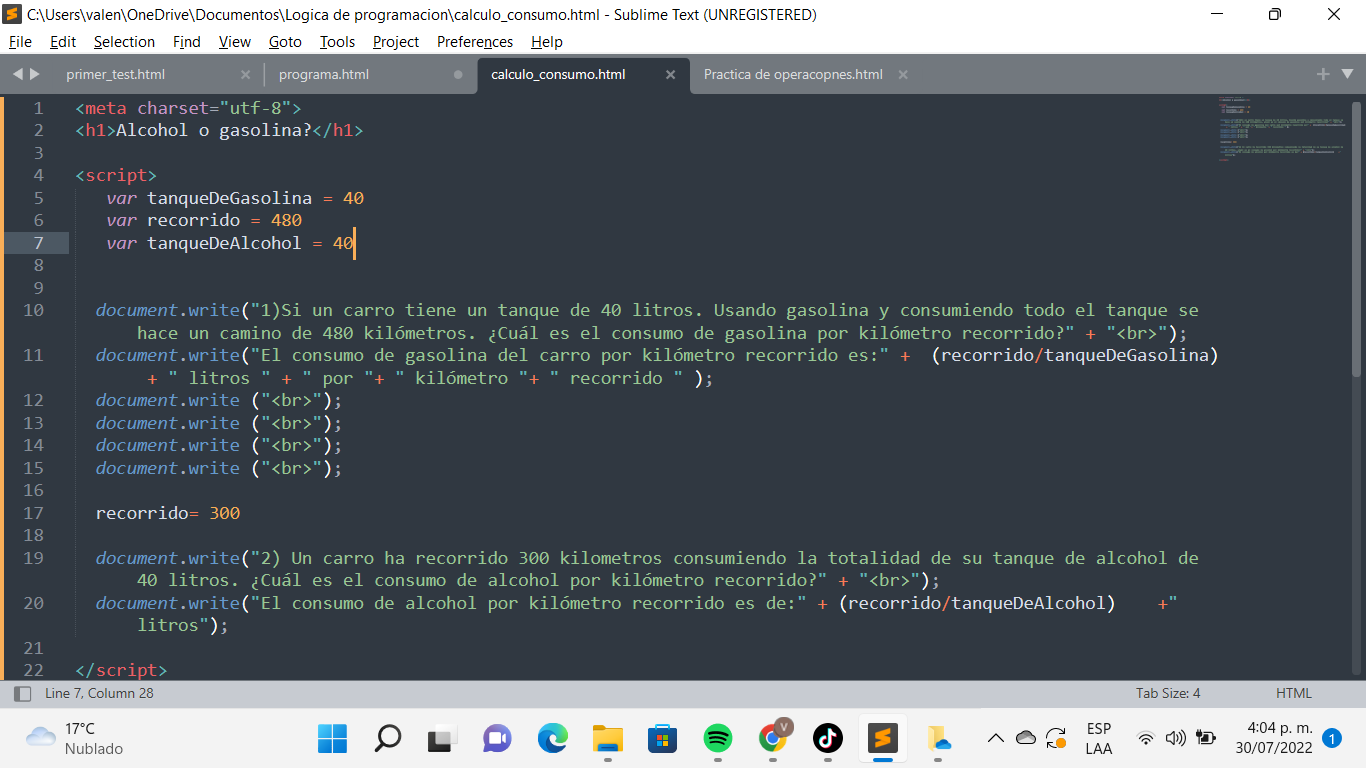Open the tab list dropdown arrow
Image resolution: width=1366 pixels, height=768 pixels.
click(x=1347, y=74)
